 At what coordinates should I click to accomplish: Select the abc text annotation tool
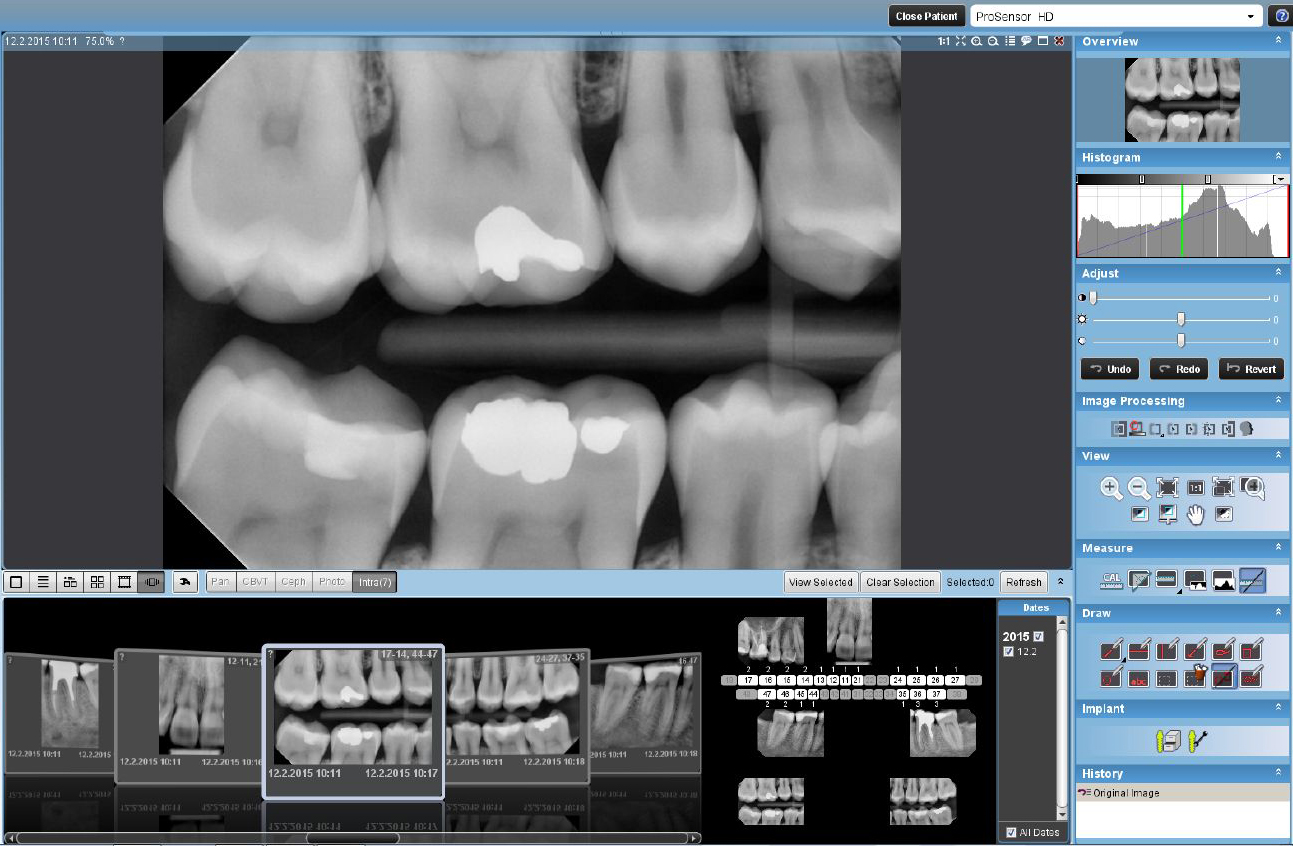coord(1138,678)
